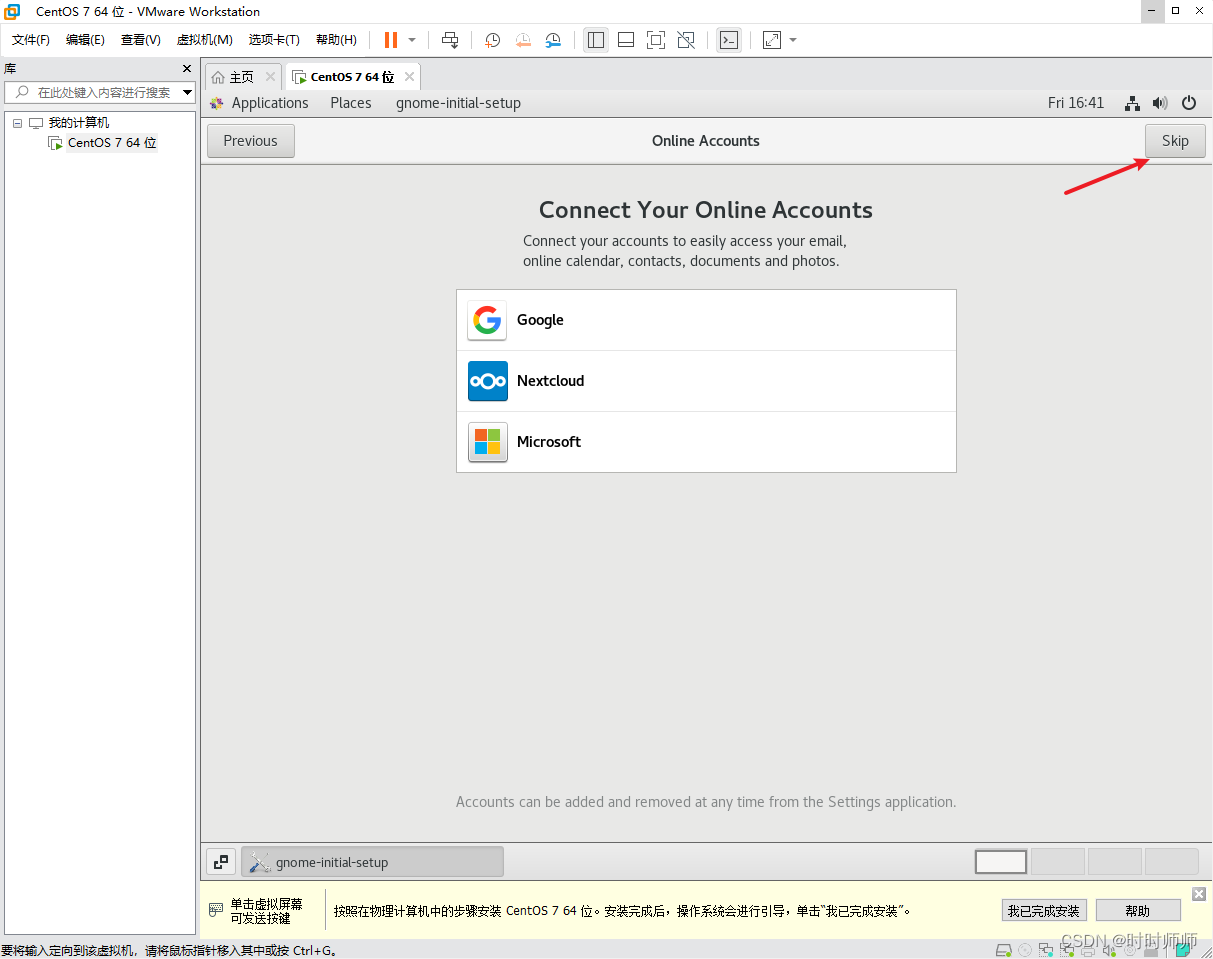
Task: Click the stretch guest display icon
Action: (771, 40)
